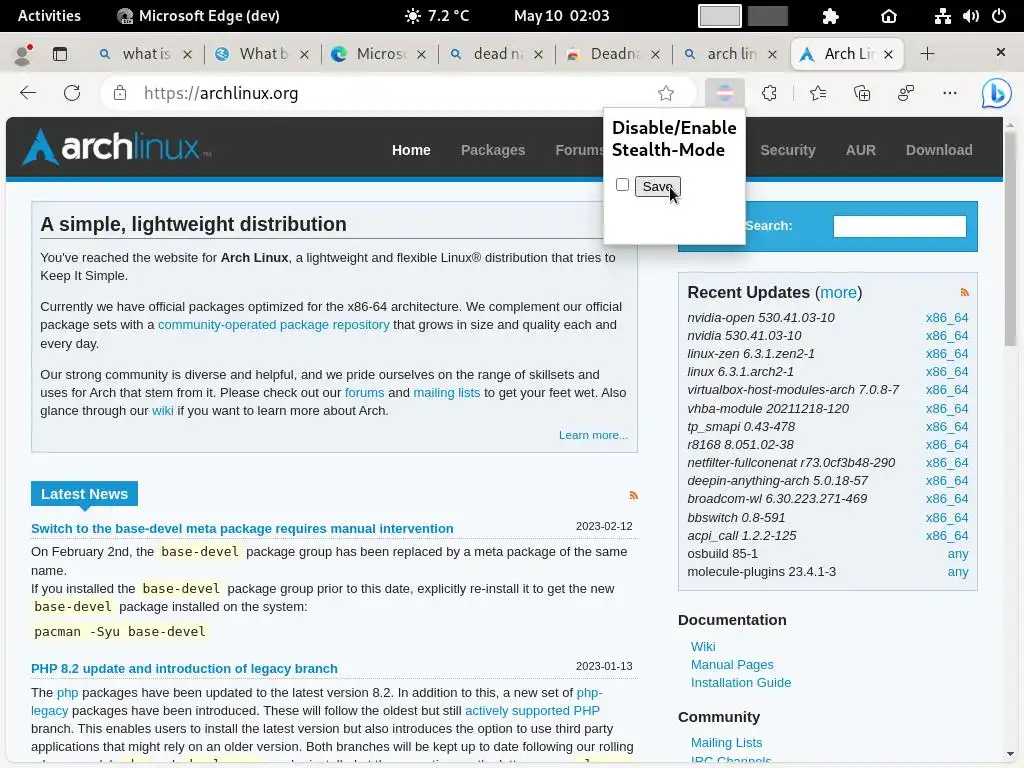Open the Favorites list icon
Image resolution: width=1024 pixels, height=768 pixels.
[818, 93]
